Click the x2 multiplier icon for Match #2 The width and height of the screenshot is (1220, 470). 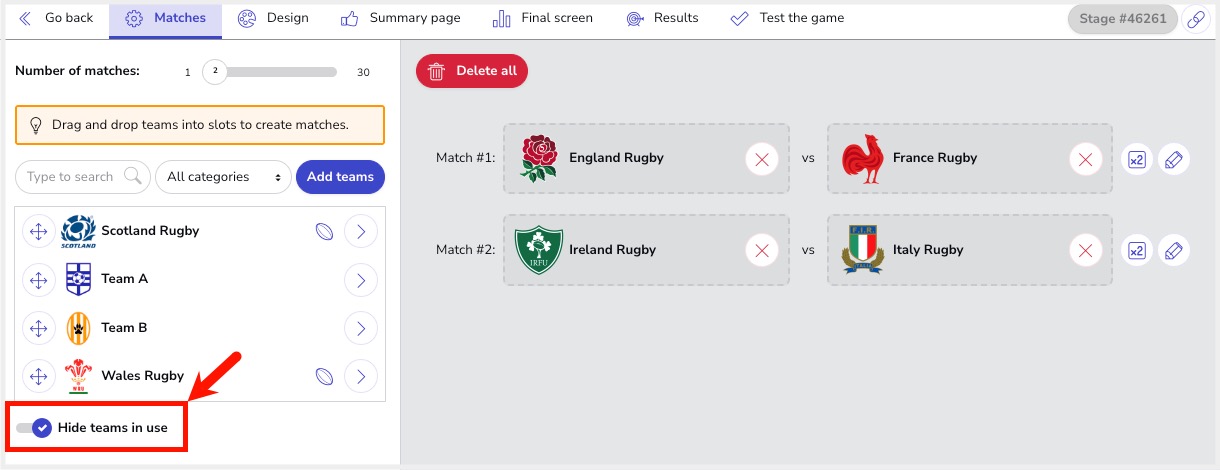(1137, 250)
